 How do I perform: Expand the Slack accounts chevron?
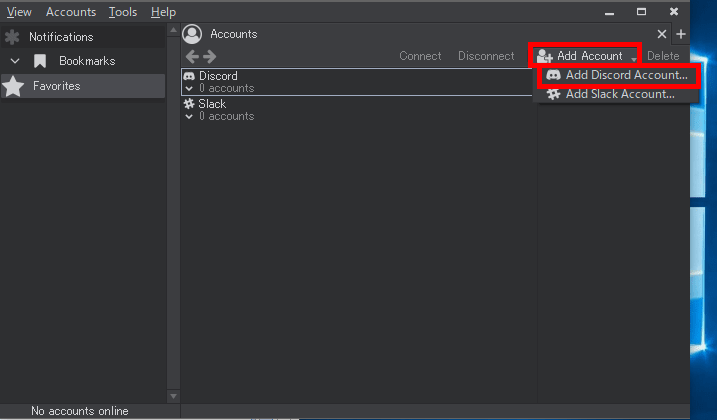tap(189, 117)
